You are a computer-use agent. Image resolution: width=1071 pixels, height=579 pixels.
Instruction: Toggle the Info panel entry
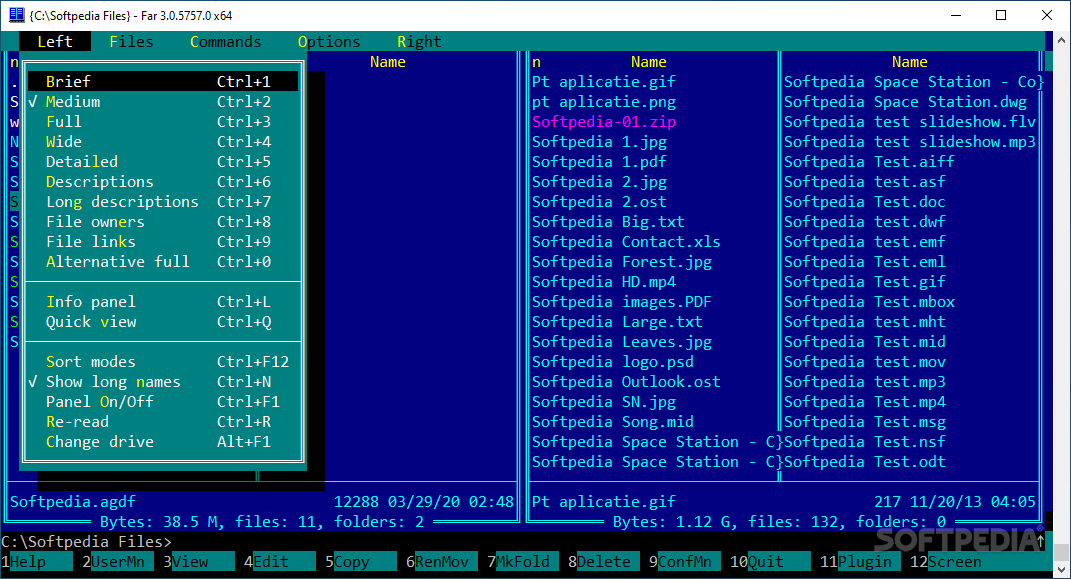pyautogui.click(x=163, y=302)
